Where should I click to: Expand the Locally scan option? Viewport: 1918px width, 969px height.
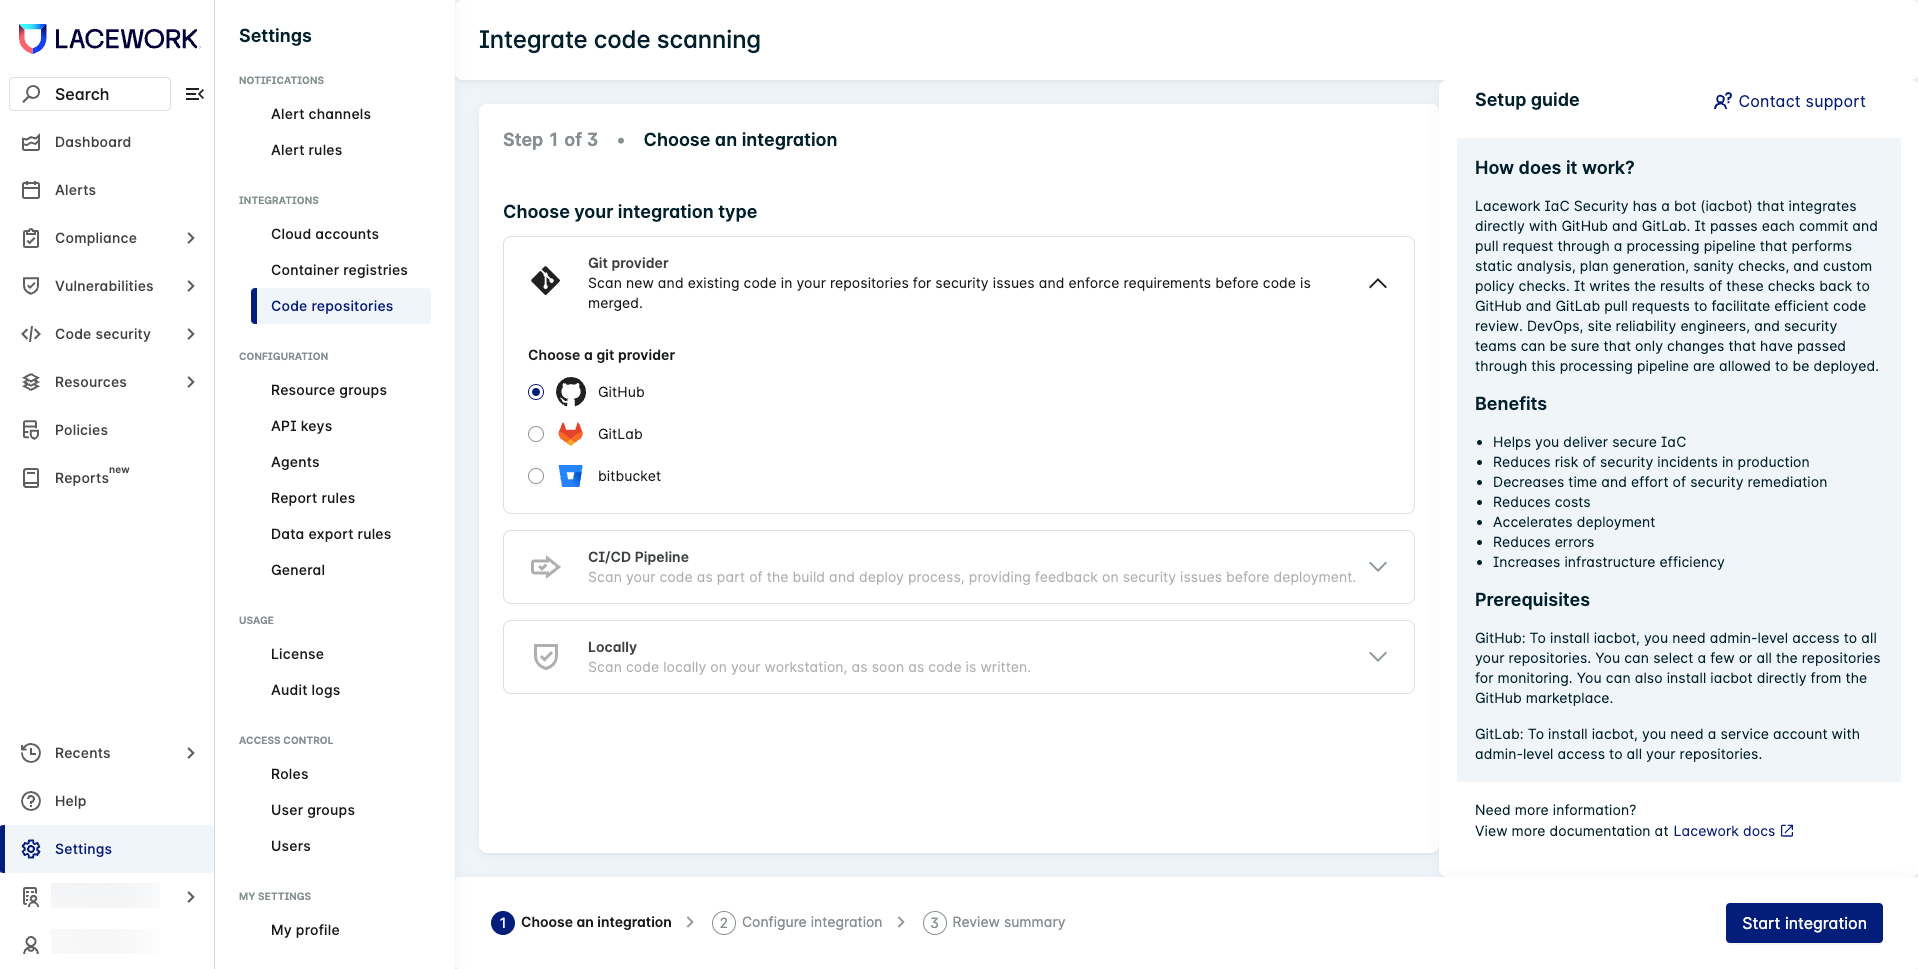(x=1378, y=656)
